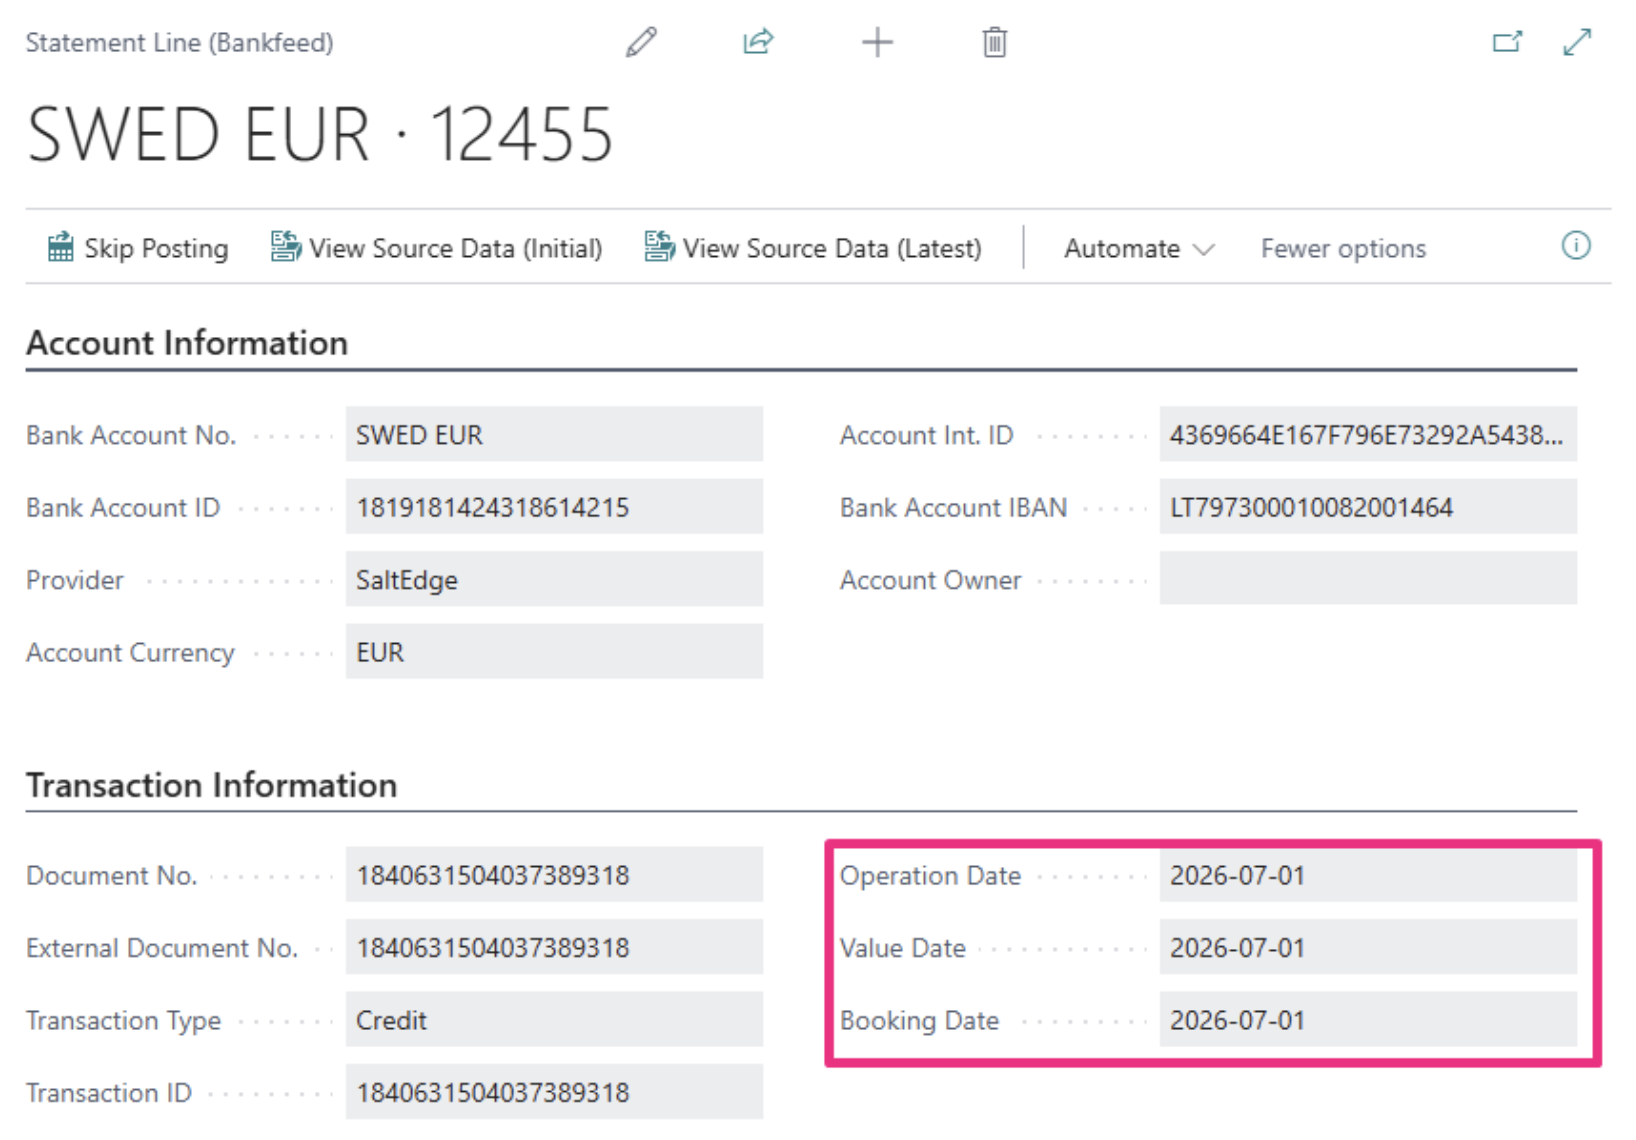Click the Provider label
The image size is (1636, 1140).
click(x=75, y=580)
